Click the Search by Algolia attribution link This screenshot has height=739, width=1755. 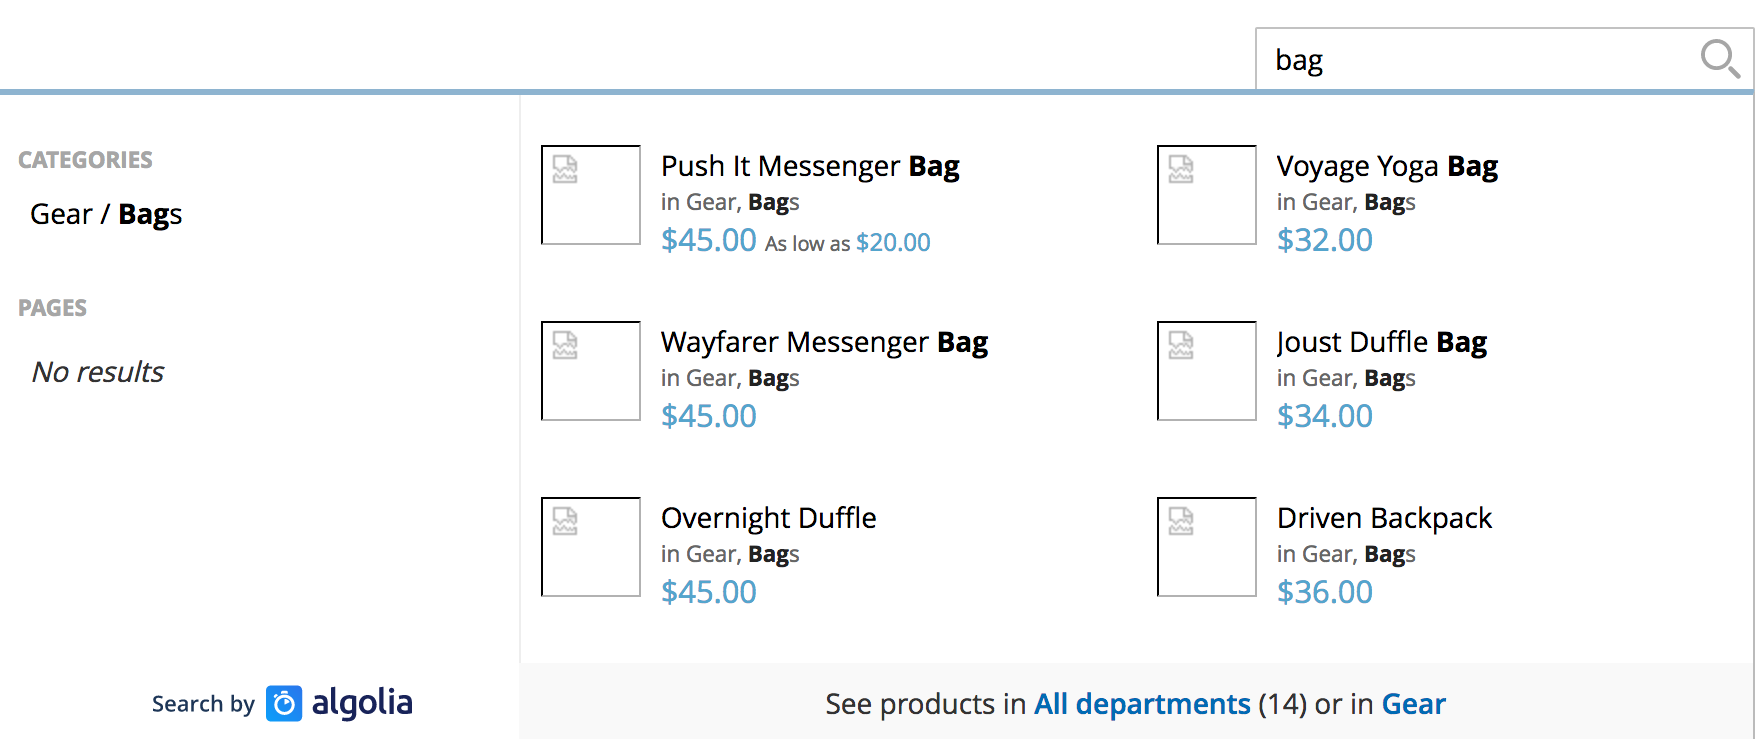pyautogui.click(x=282, y=703)
